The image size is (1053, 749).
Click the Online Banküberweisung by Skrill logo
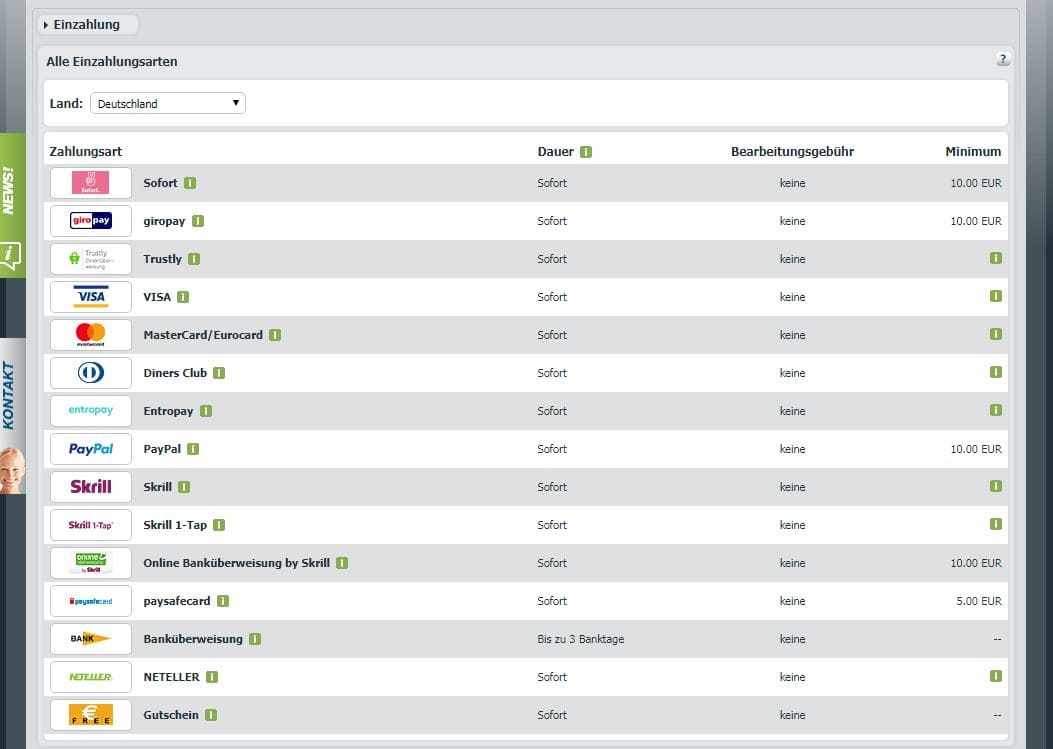pyautogui.click(x=91, y=563)
